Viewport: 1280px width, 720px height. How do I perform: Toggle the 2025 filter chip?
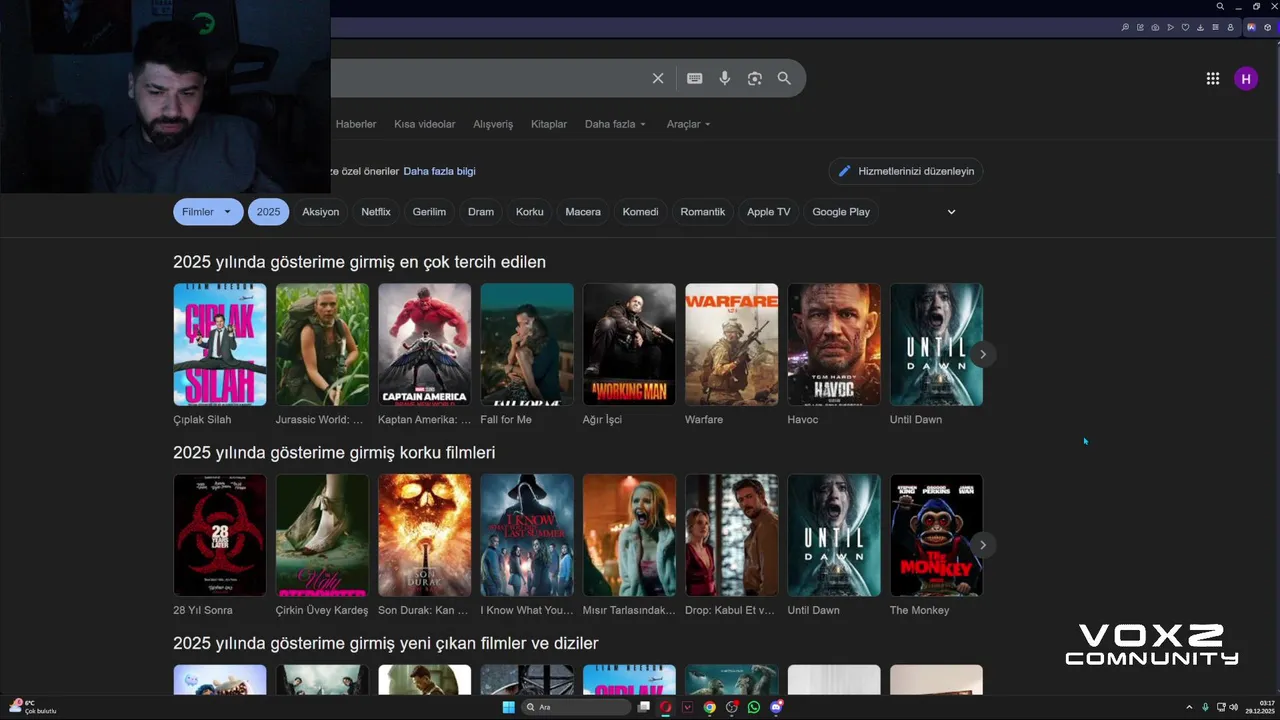[x=268, y=212]
